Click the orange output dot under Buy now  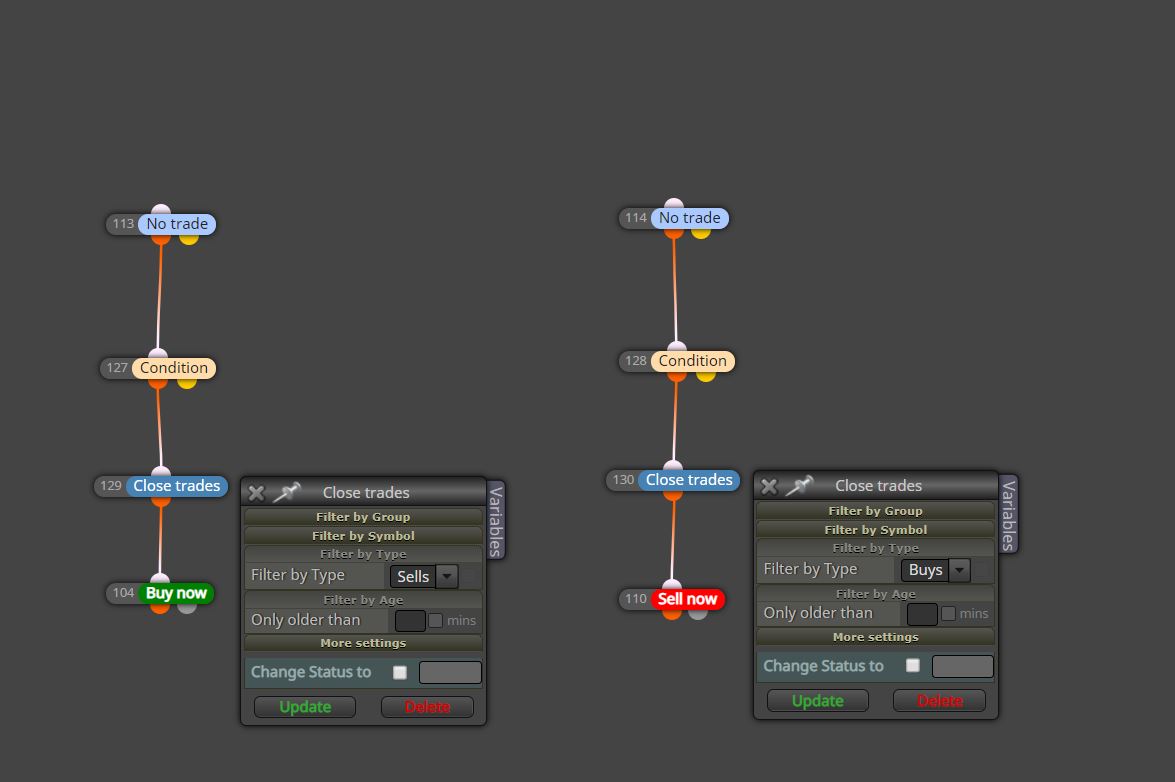(x=160, y=607)
